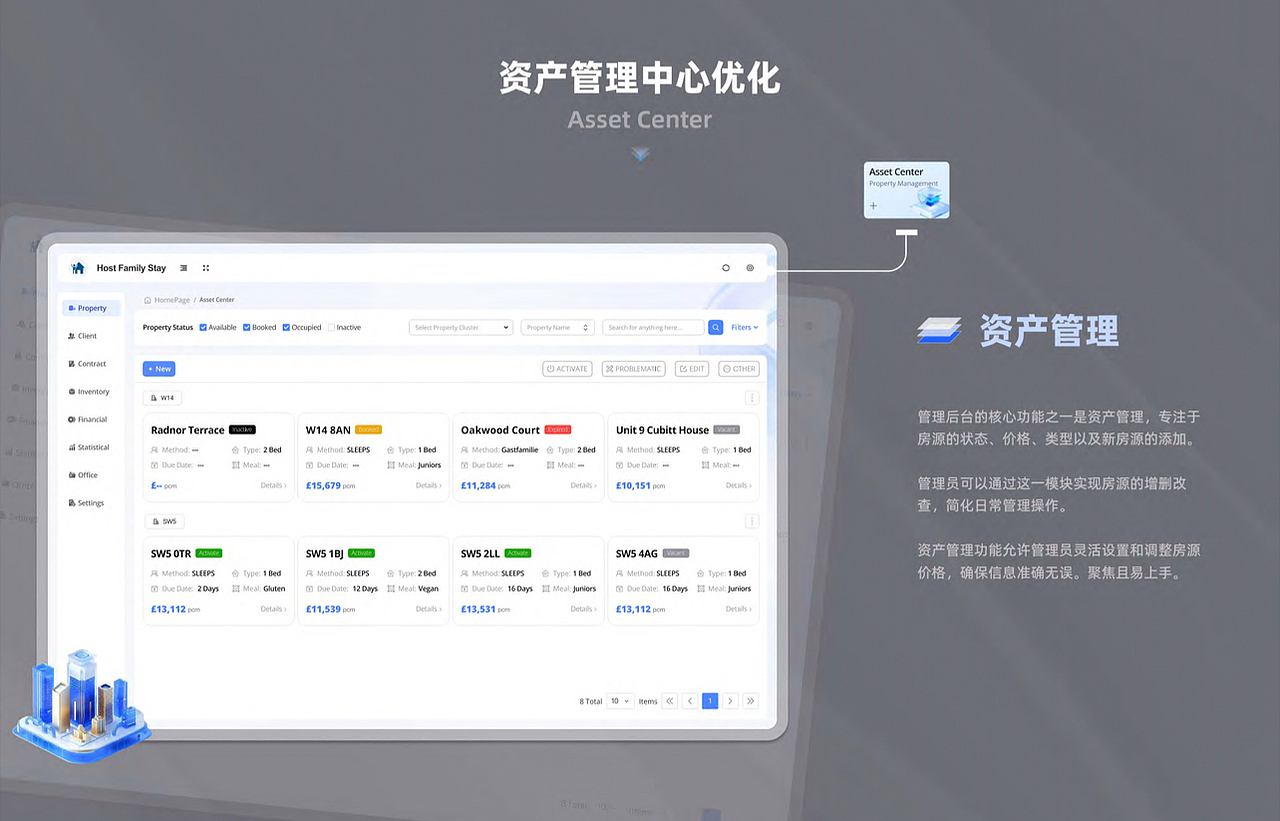Open the Client section in the sidebar
The height and width of the screenshot is (821, 1280).
[x=84, y=335]
